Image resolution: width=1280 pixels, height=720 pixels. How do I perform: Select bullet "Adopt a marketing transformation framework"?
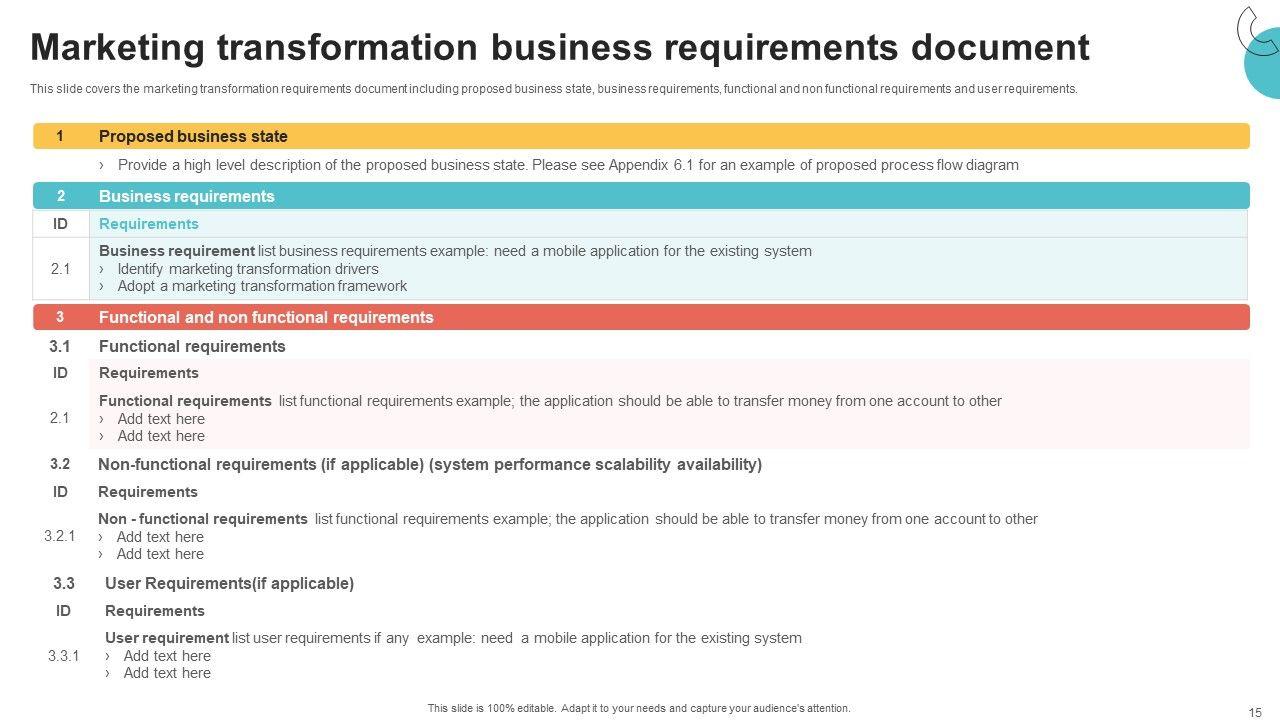262,286
